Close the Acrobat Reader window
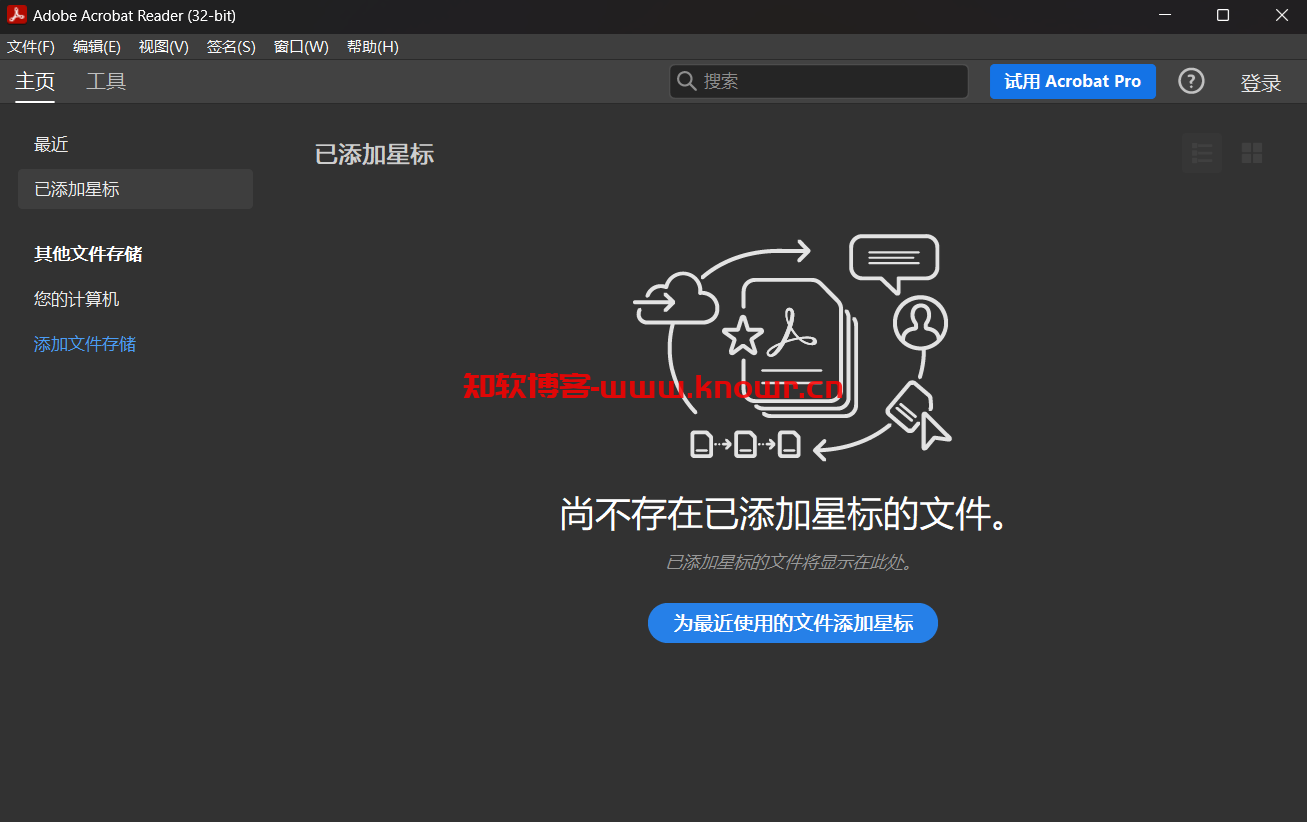 point(1281,15)
